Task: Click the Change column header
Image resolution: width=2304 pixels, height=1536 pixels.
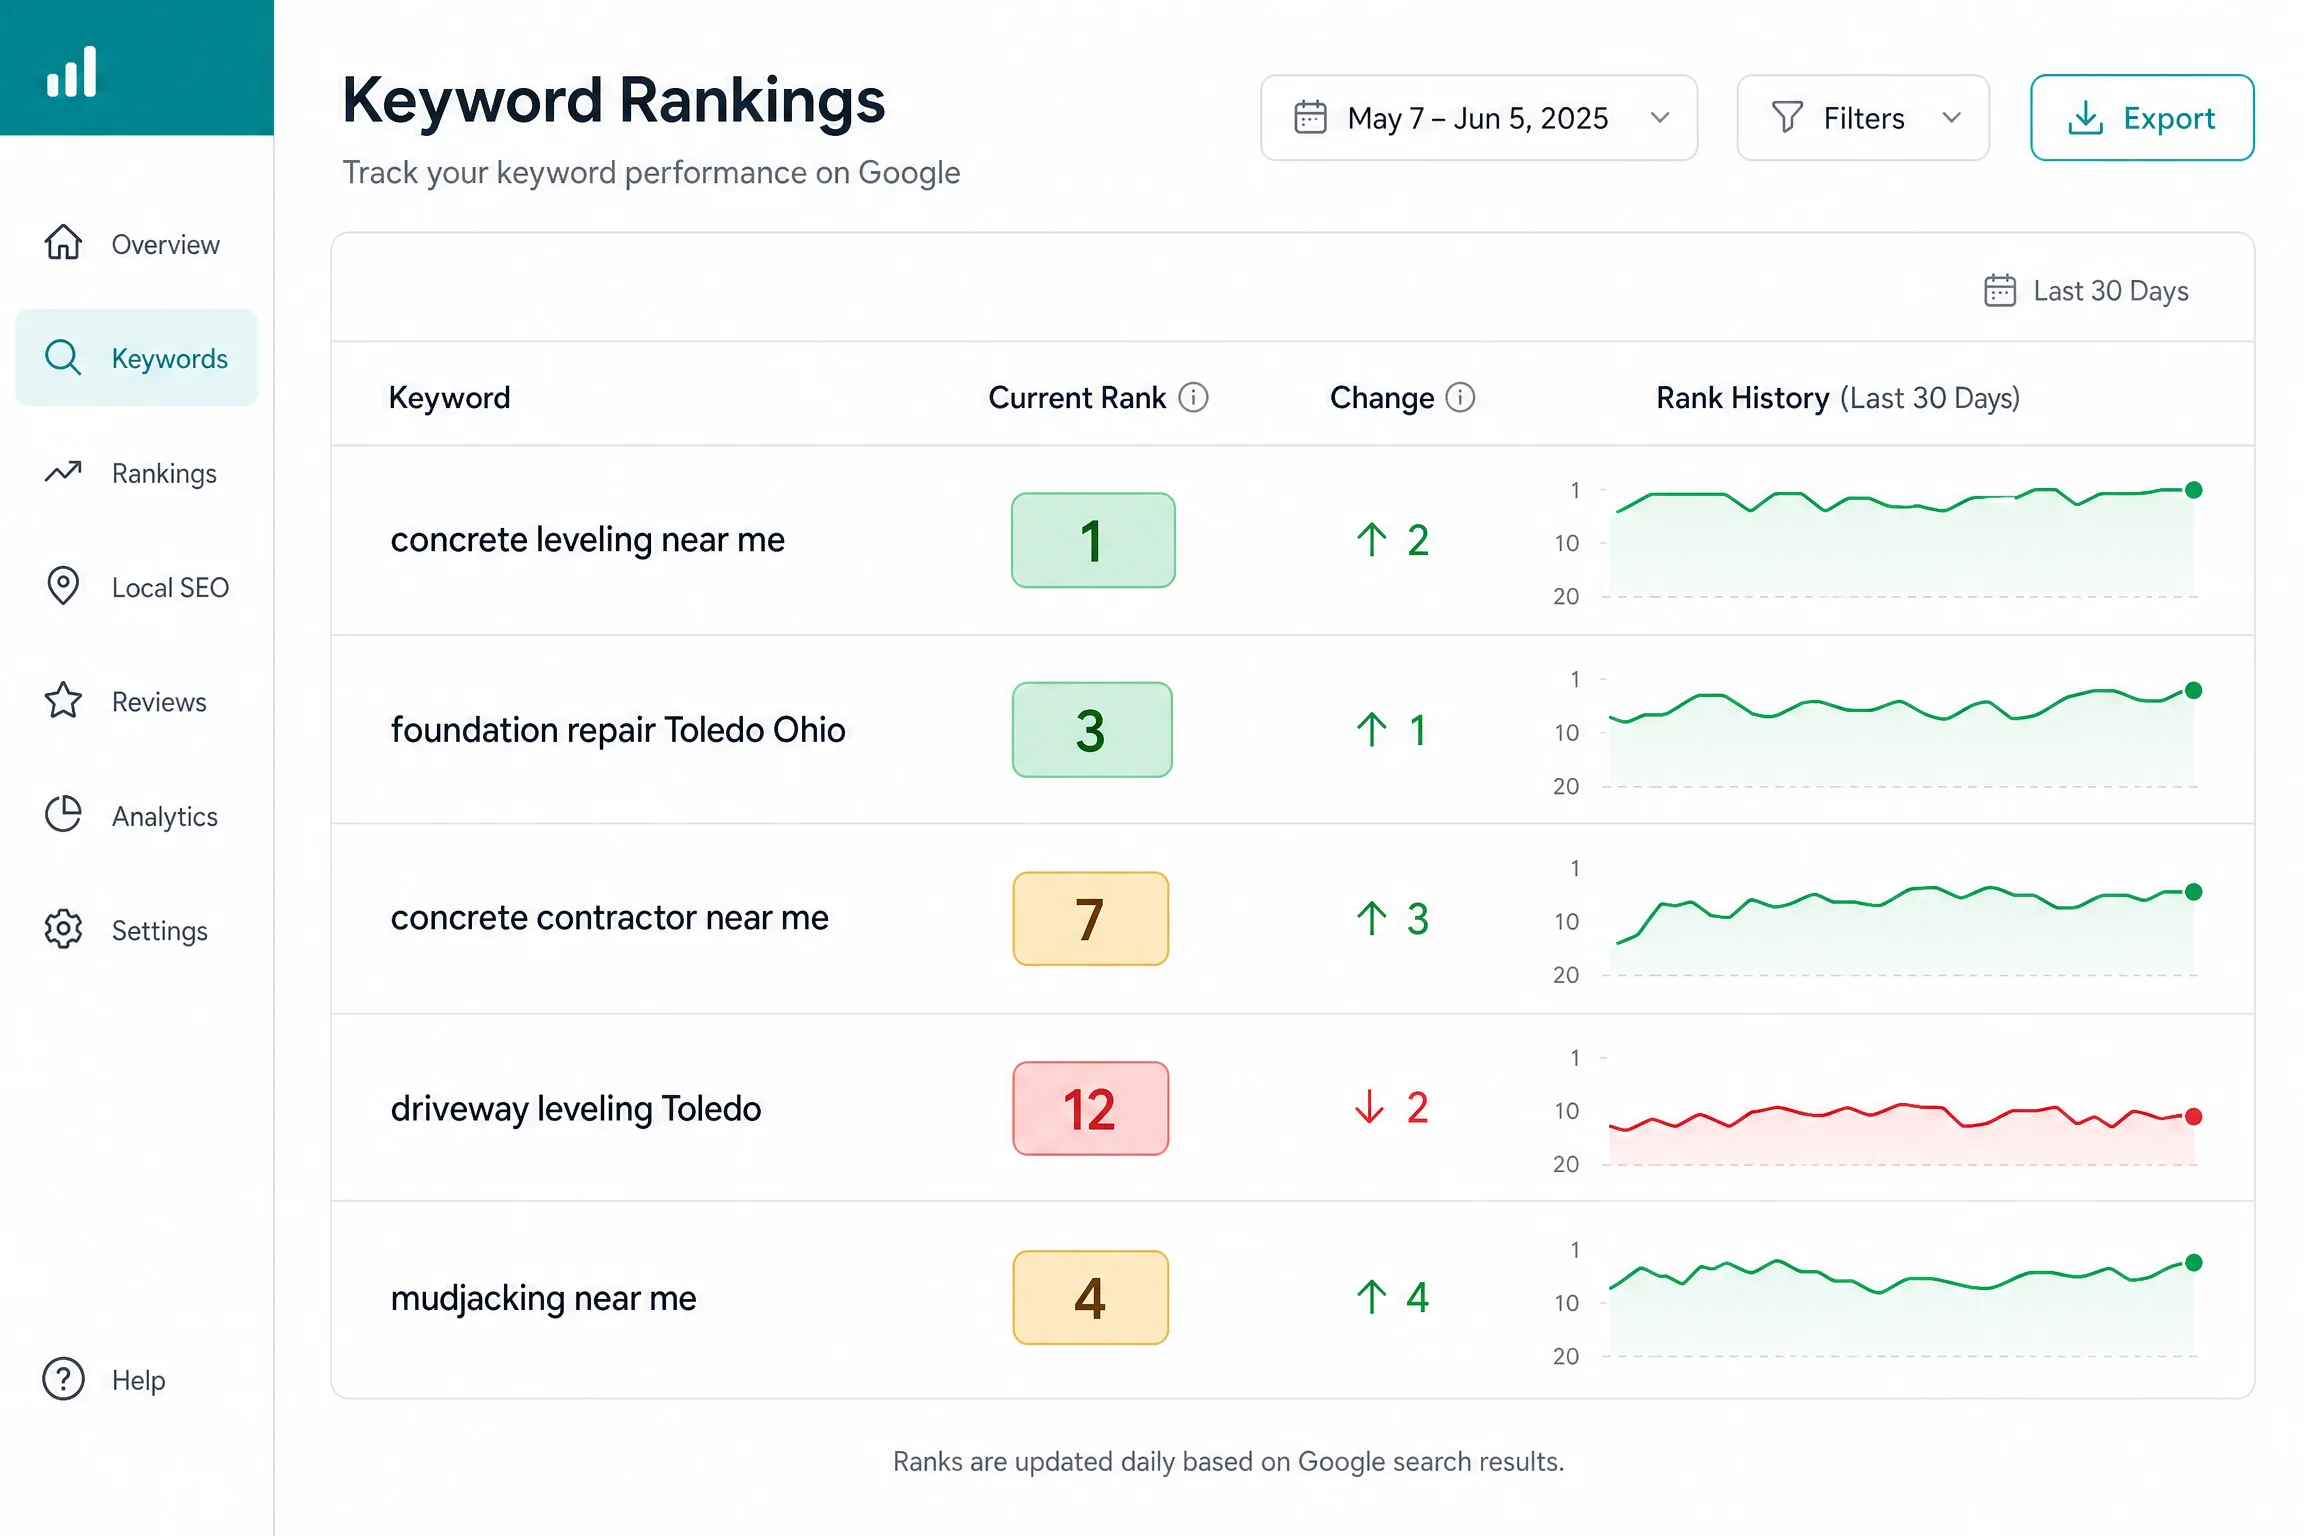Action: [1382, 398]
